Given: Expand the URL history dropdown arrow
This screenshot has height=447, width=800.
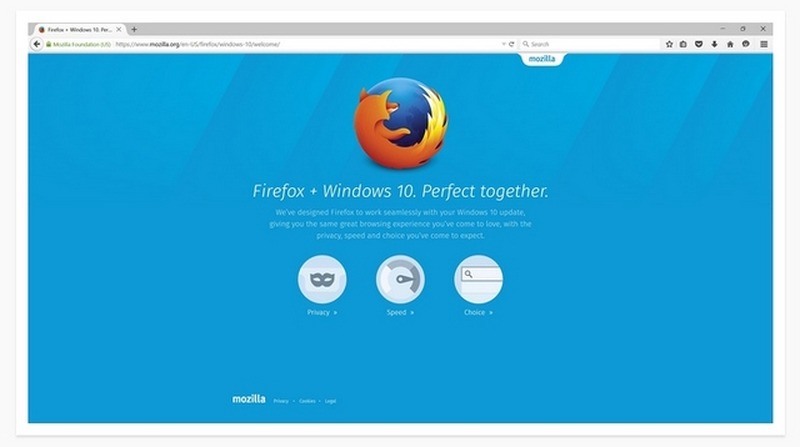Looking at the screenshot, I should tap(504, 44).
